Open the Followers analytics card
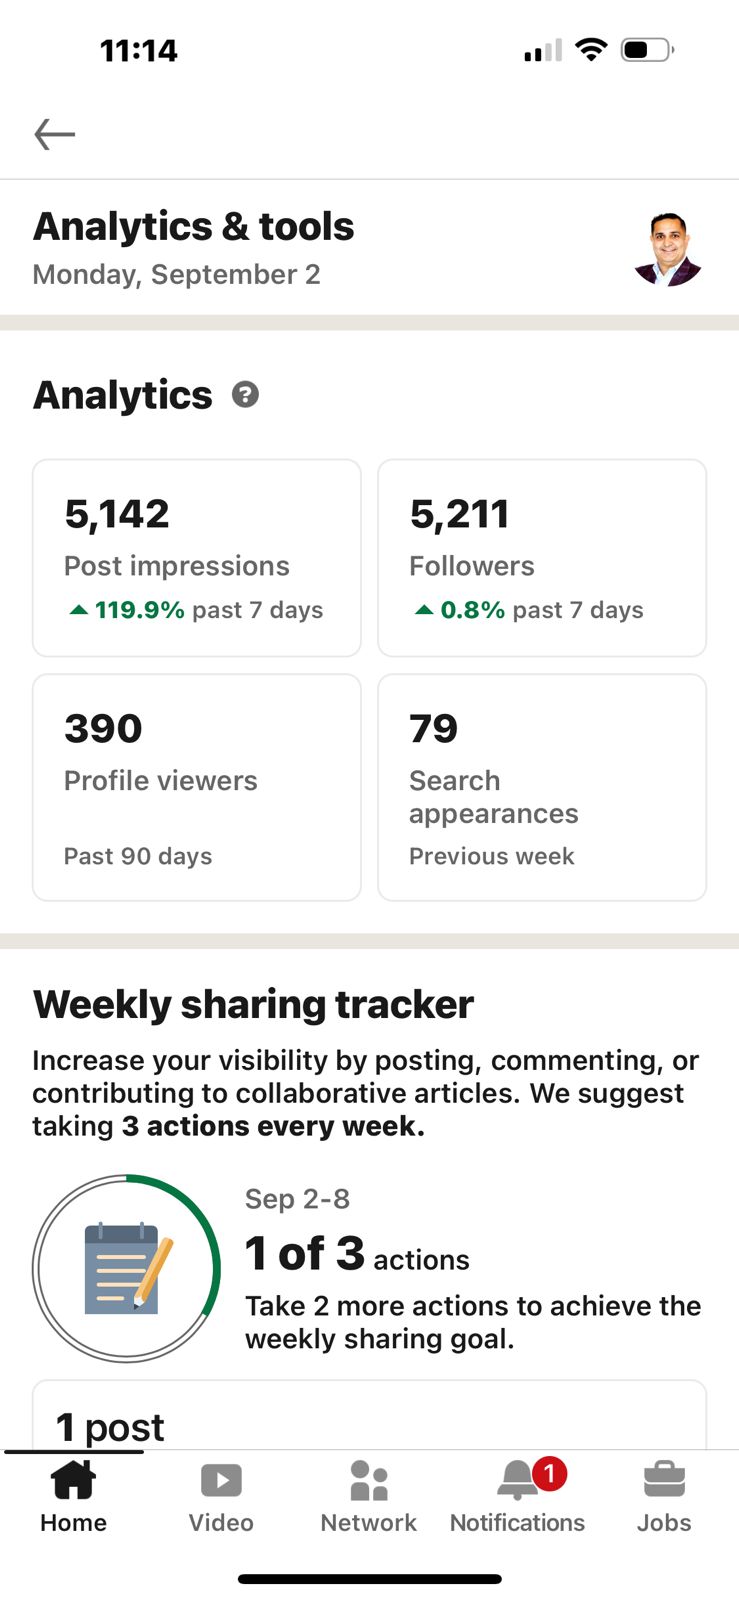The width and height of the screenshot is (739, 1600). click(x=542, y=558)
